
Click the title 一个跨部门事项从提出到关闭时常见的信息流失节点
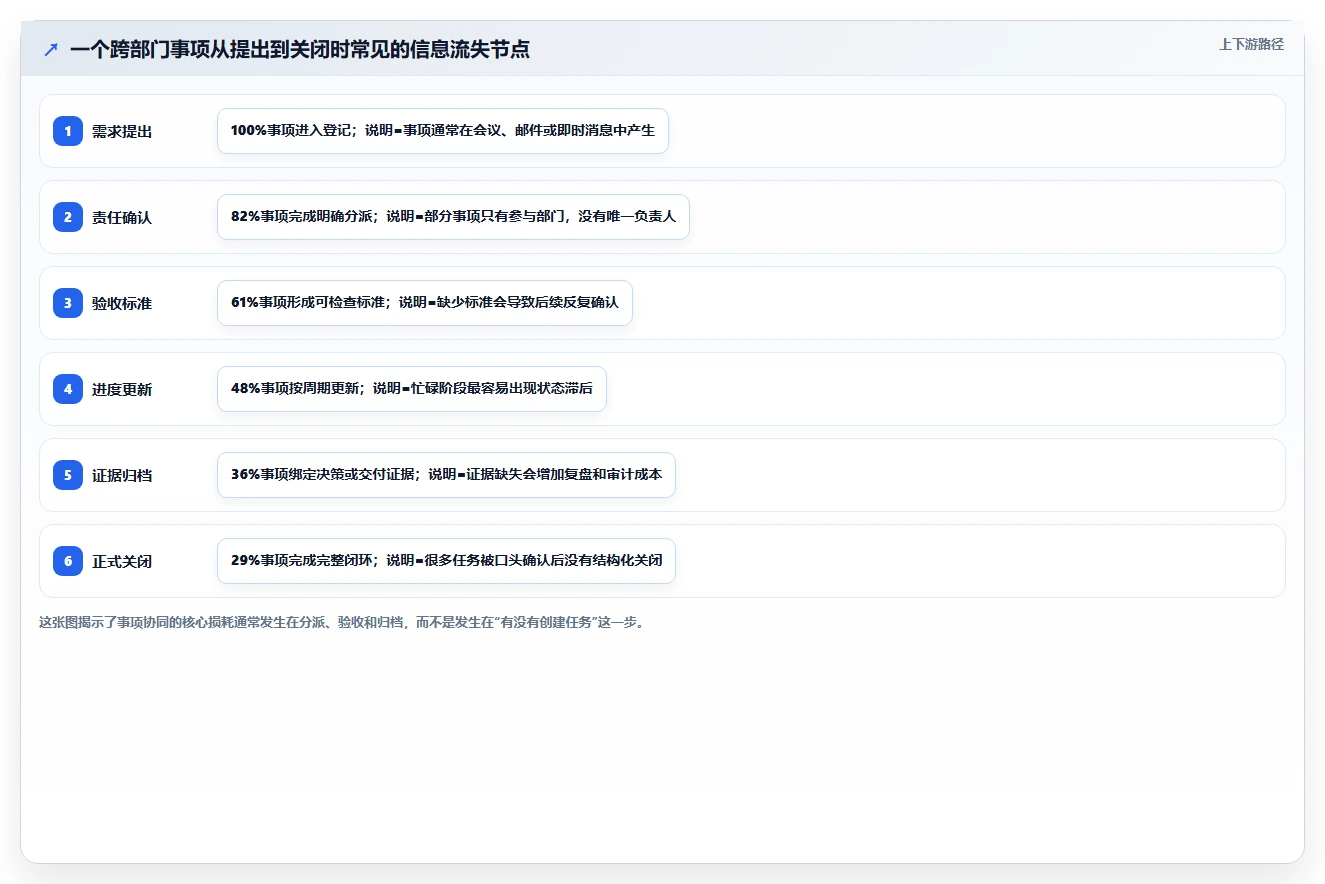tap(300, 49)
